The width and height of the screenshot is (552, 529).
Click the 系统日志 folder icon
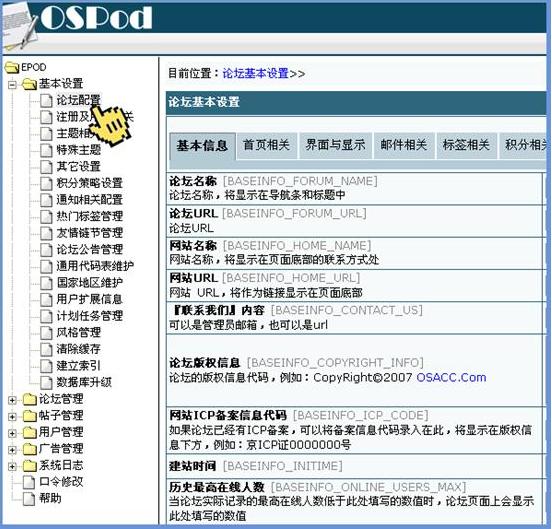pyautogui.click(x=30, y=465)
